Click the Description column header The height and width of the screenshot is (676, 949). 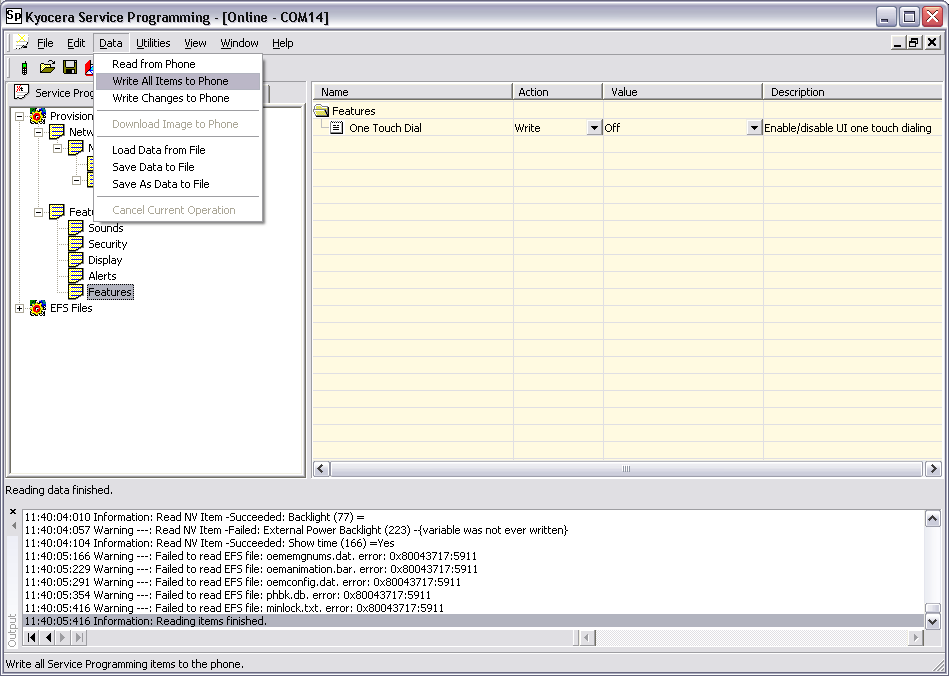point(797,92)
